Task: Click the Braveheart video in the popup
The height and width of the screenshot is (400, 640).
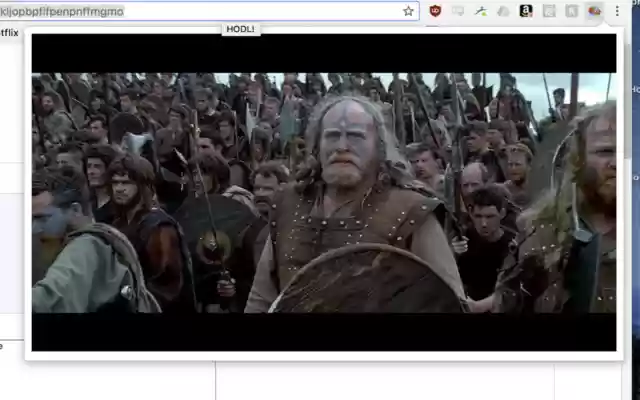Action: click(324, 192)
